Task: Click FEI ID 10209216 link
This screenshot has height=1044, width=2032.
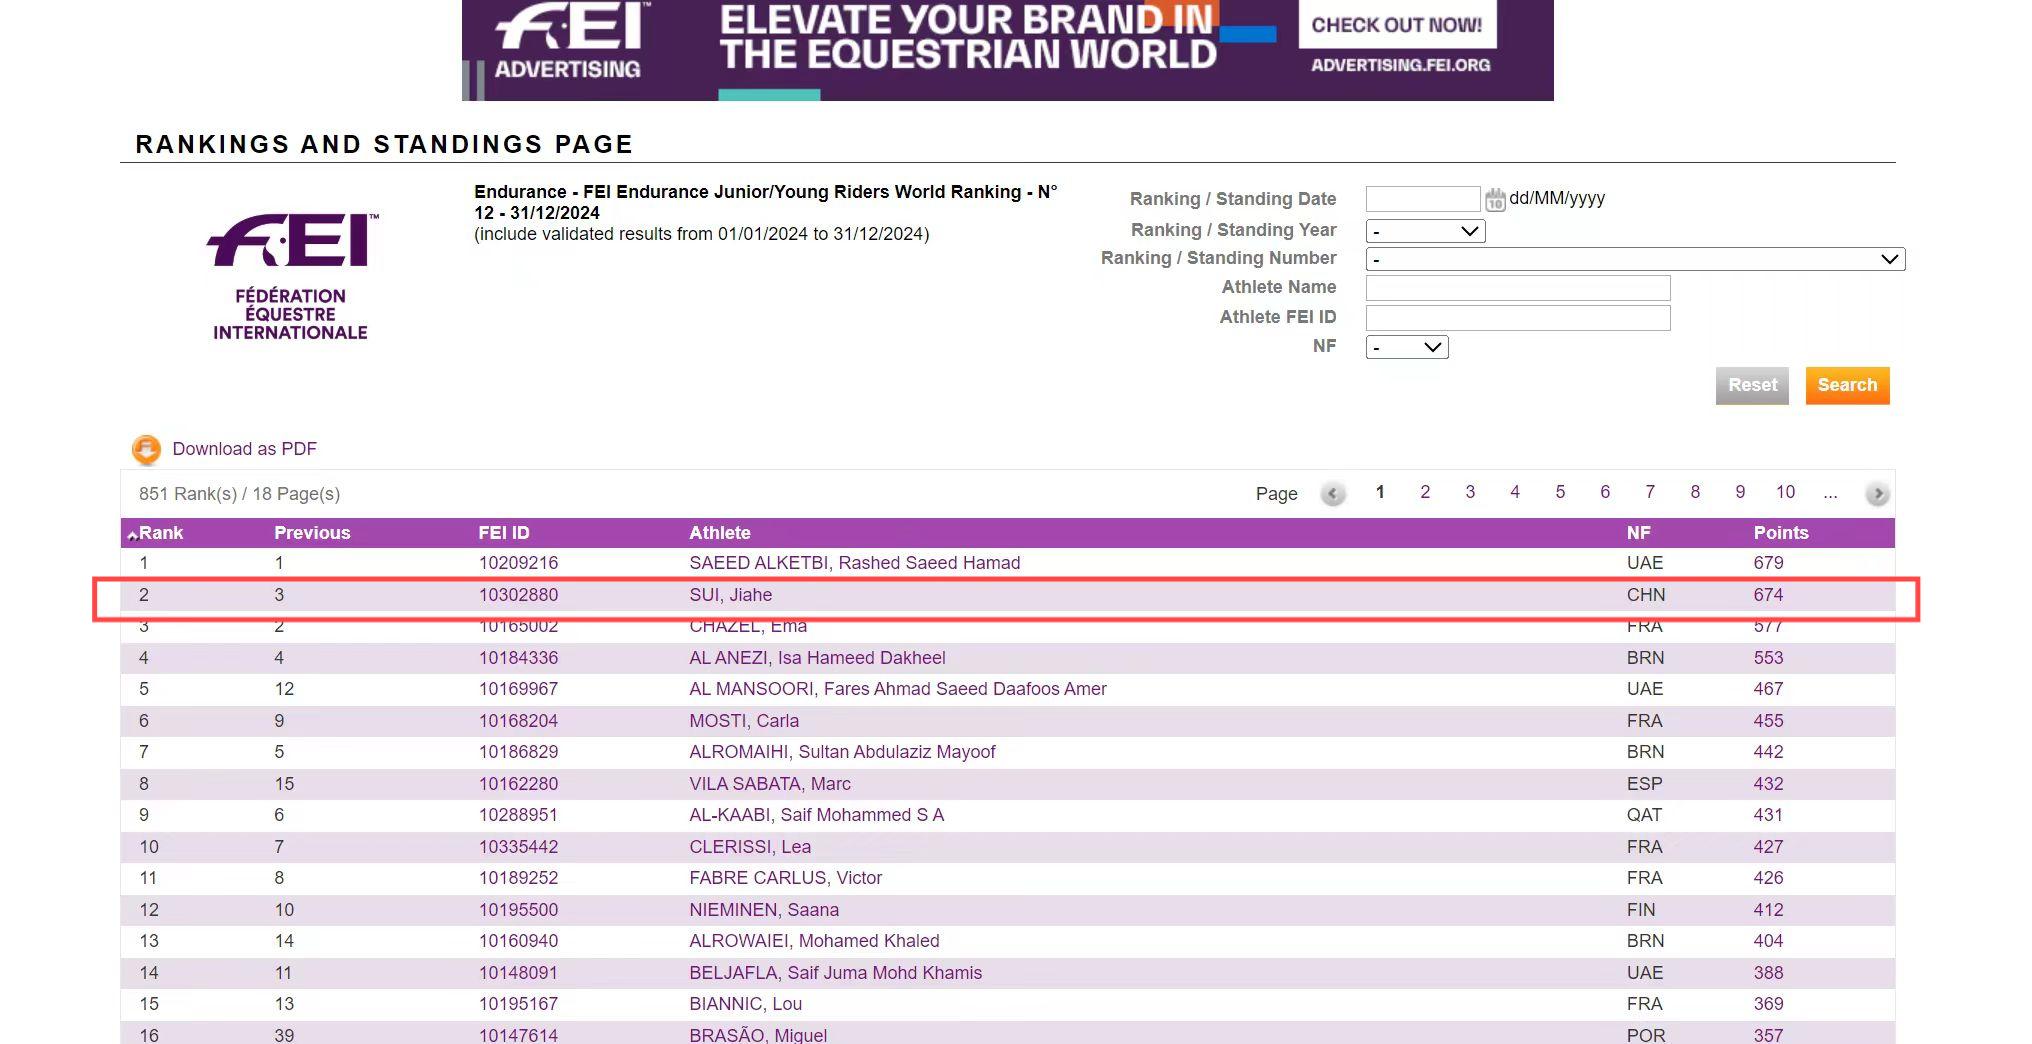Action: 518,563
